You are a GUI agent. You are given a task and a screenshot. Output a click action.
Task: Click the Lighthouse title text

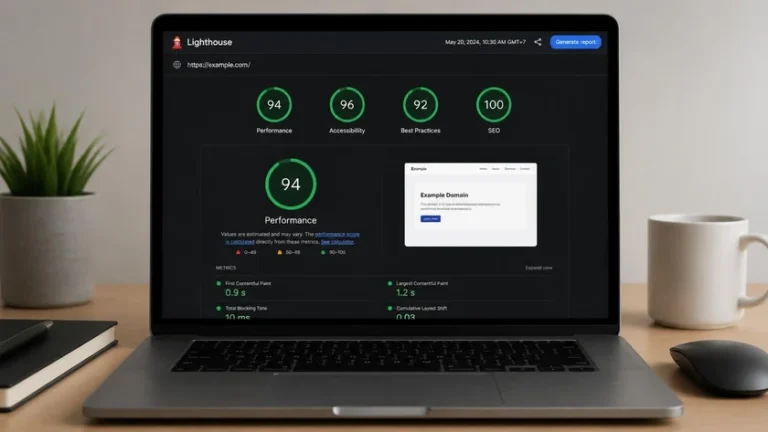click(209, 42)
